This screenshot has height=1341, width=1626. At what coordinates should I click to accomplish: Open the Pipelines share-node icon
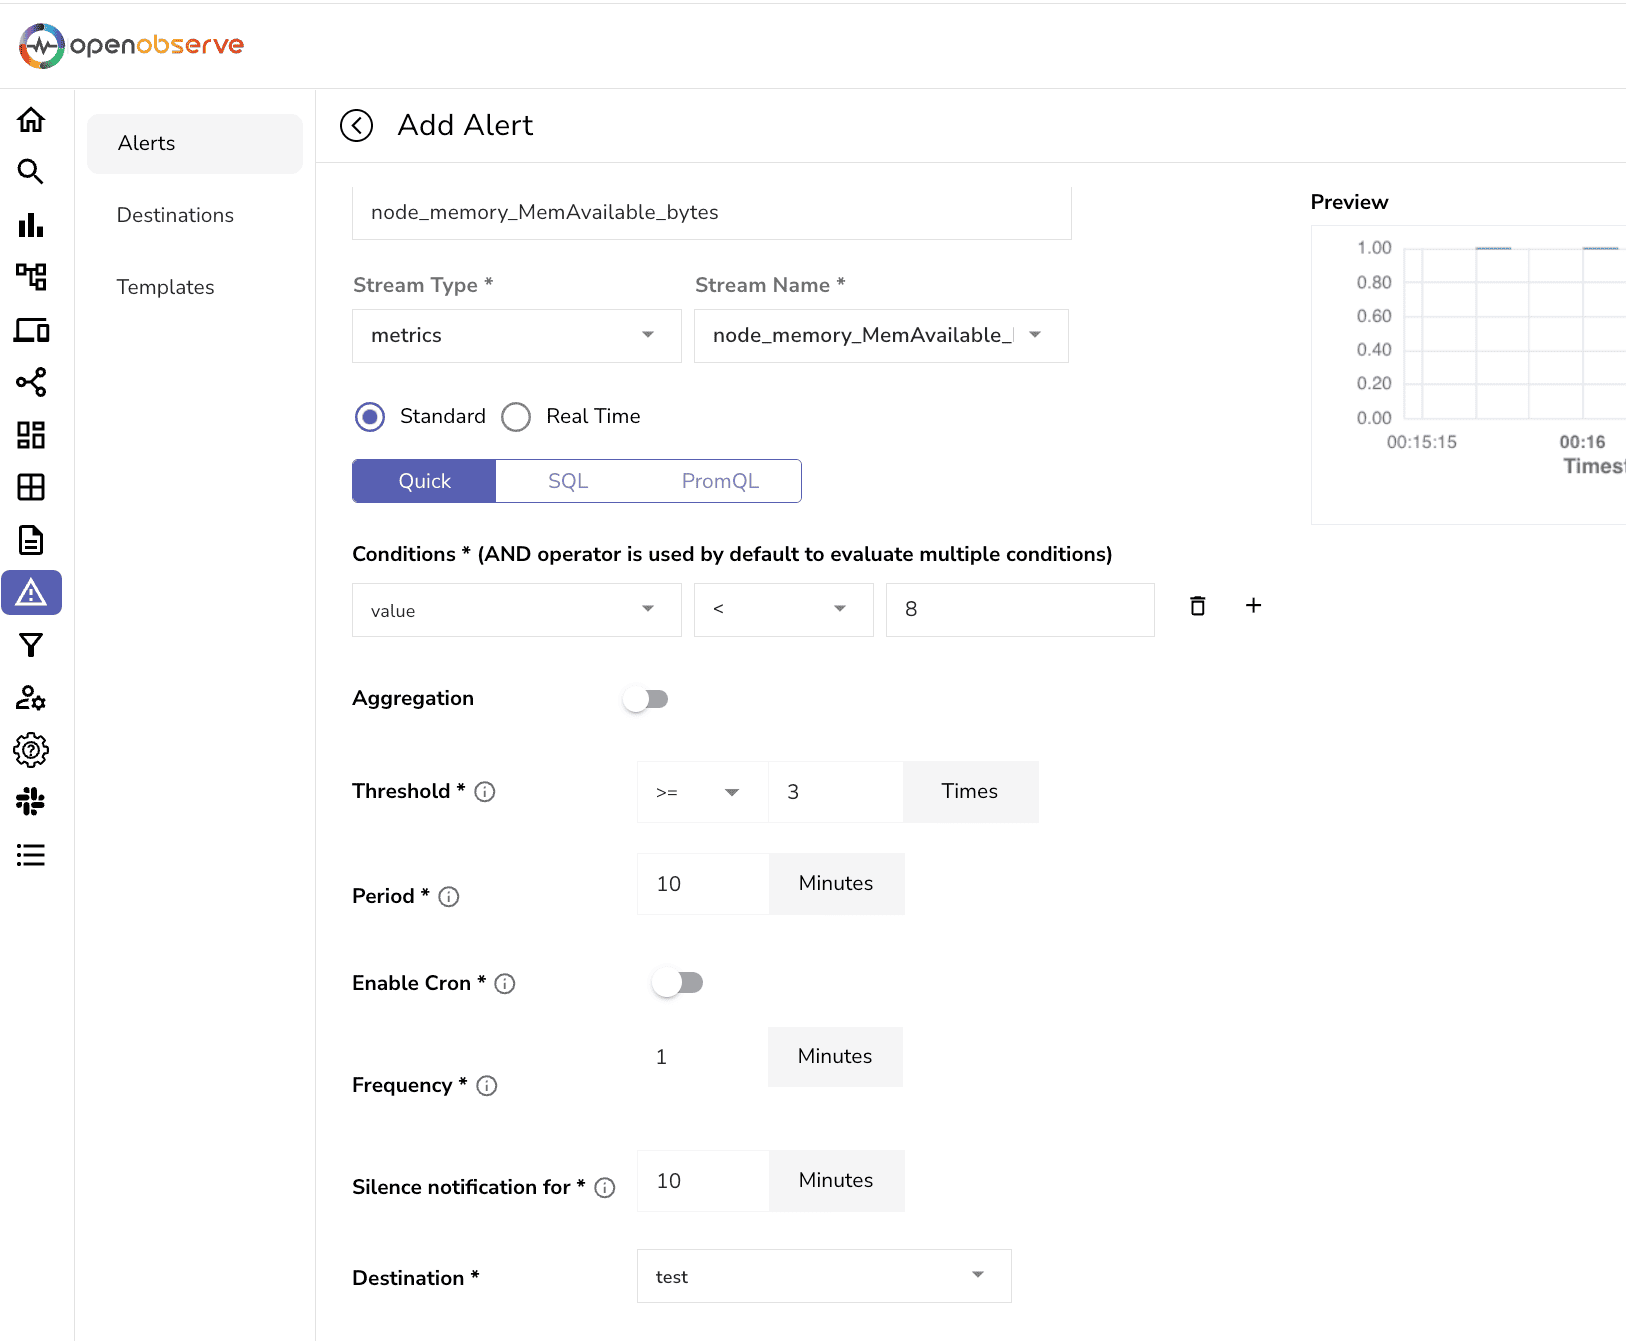tap(31, 382)
